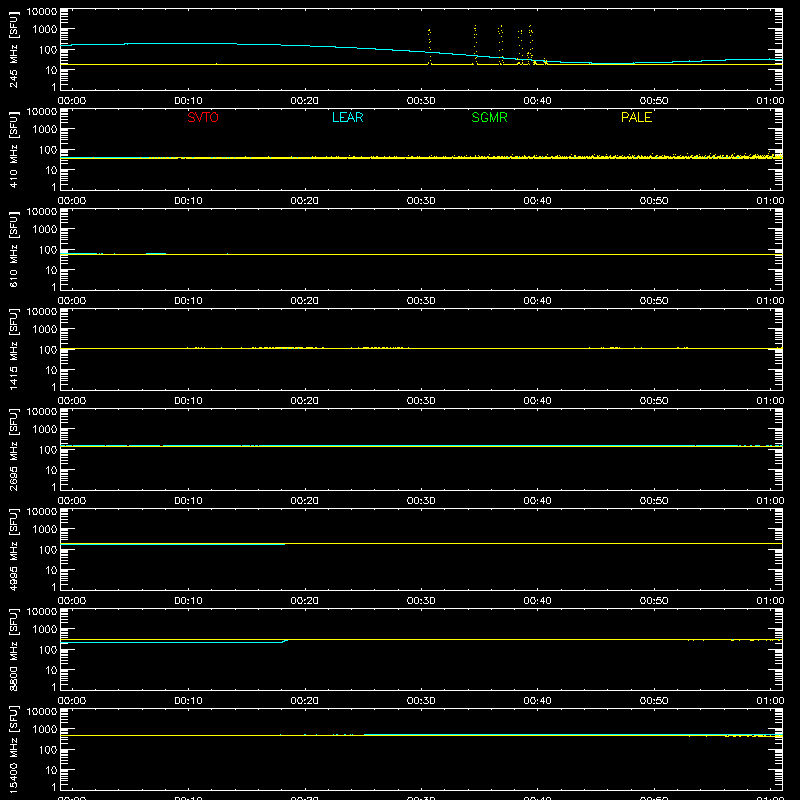
Task: Select the '8800 MHz [SFU]' axis title
Action: [x=13, y=649]
